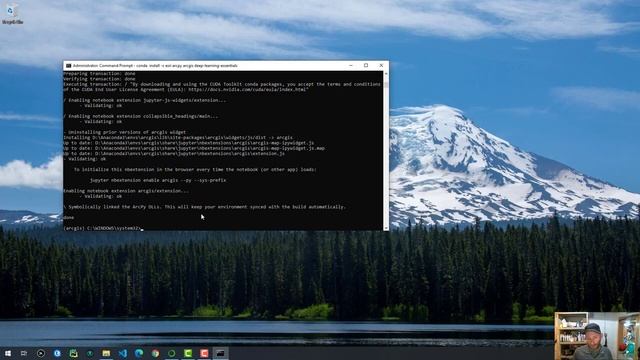Click 'Enabling notebook extension arcgis/extension' line
The width and height of the screenshot is (640, 360).
coord(126,191)
